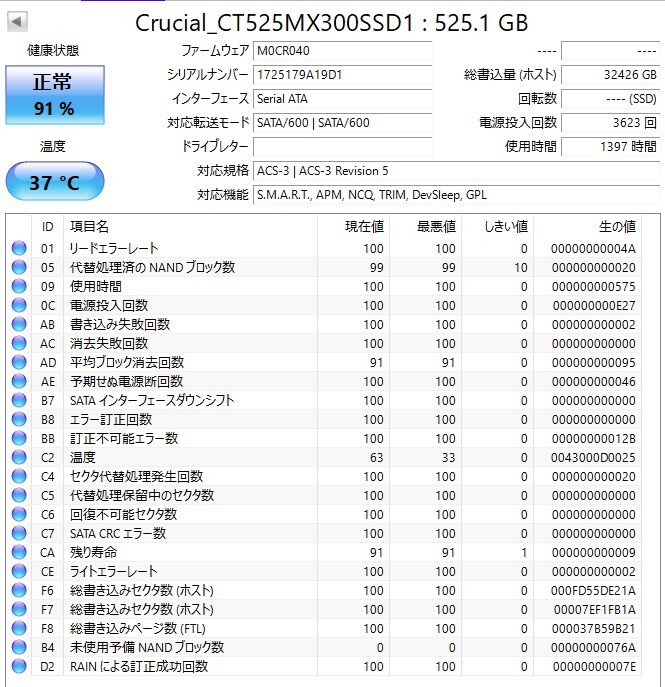Click raw value 000000000095
Screen dimensions: 665x687
594,362
